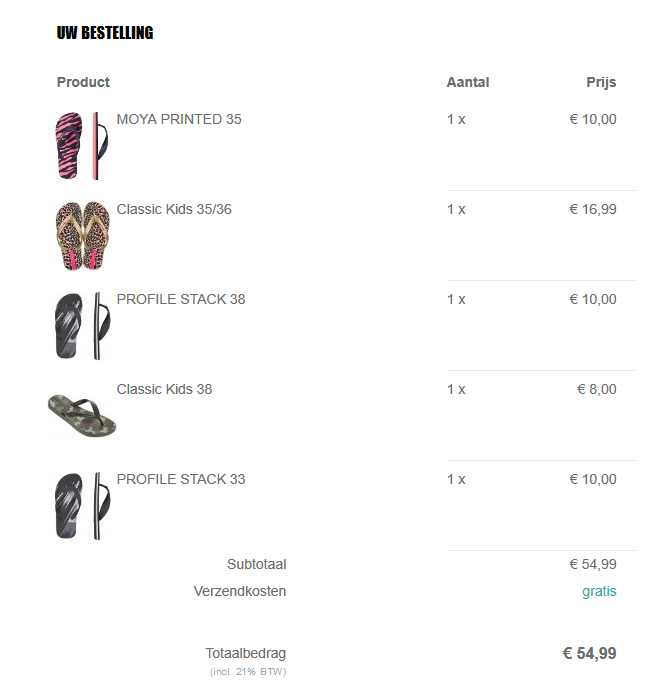This screenshot has width=669, height=687.
Task: Click the € 8,00 price of Classic Kids 38
Action: (x=597, y=390)
